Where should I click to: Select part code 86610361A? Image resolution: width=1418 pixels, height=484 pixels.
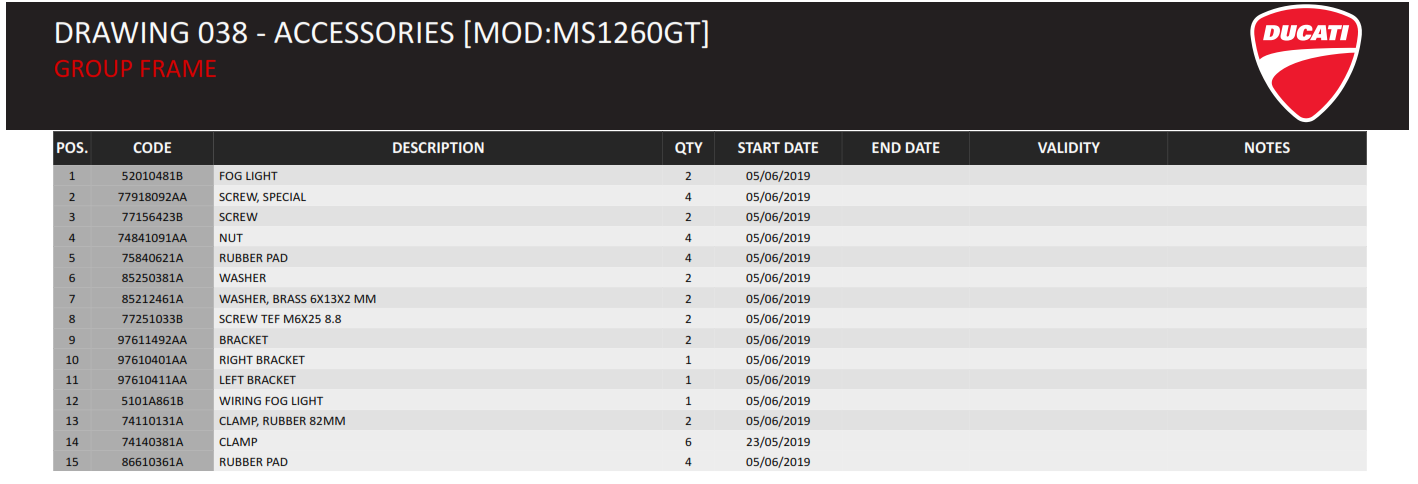152,462
